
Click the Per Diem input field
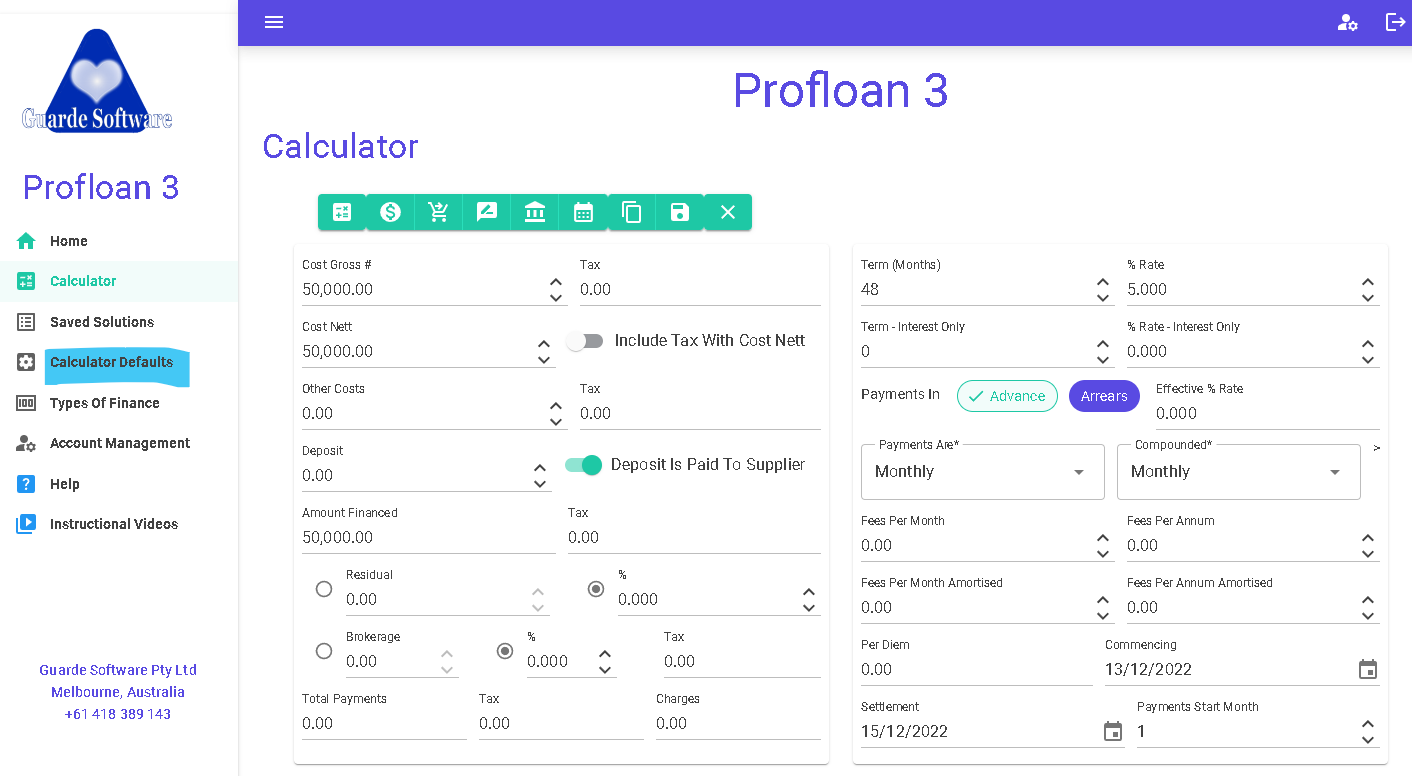(976, 670)
